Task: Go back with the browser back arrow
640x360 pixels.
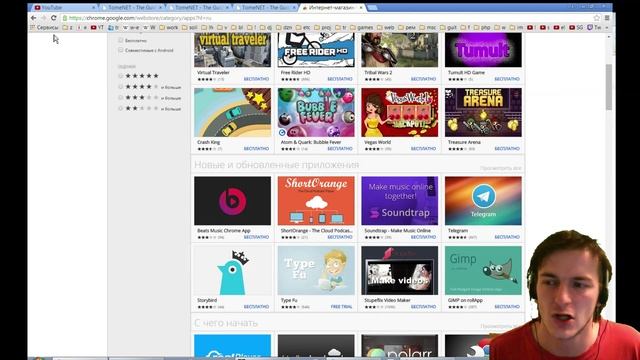Action: pos(33,18)
